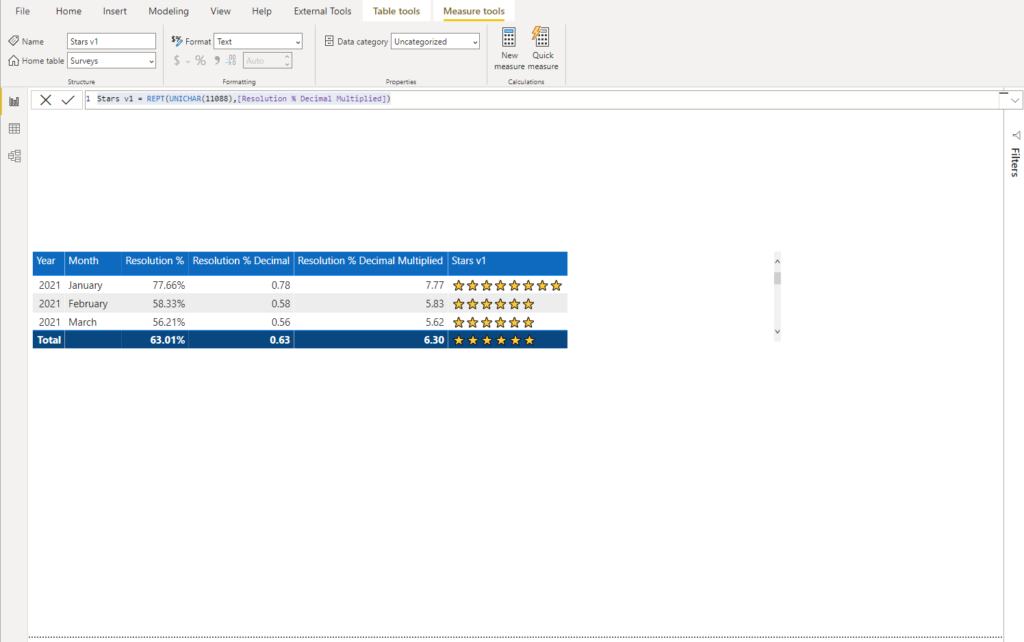Click the 6.30 total multiplied value

[434, 340]
